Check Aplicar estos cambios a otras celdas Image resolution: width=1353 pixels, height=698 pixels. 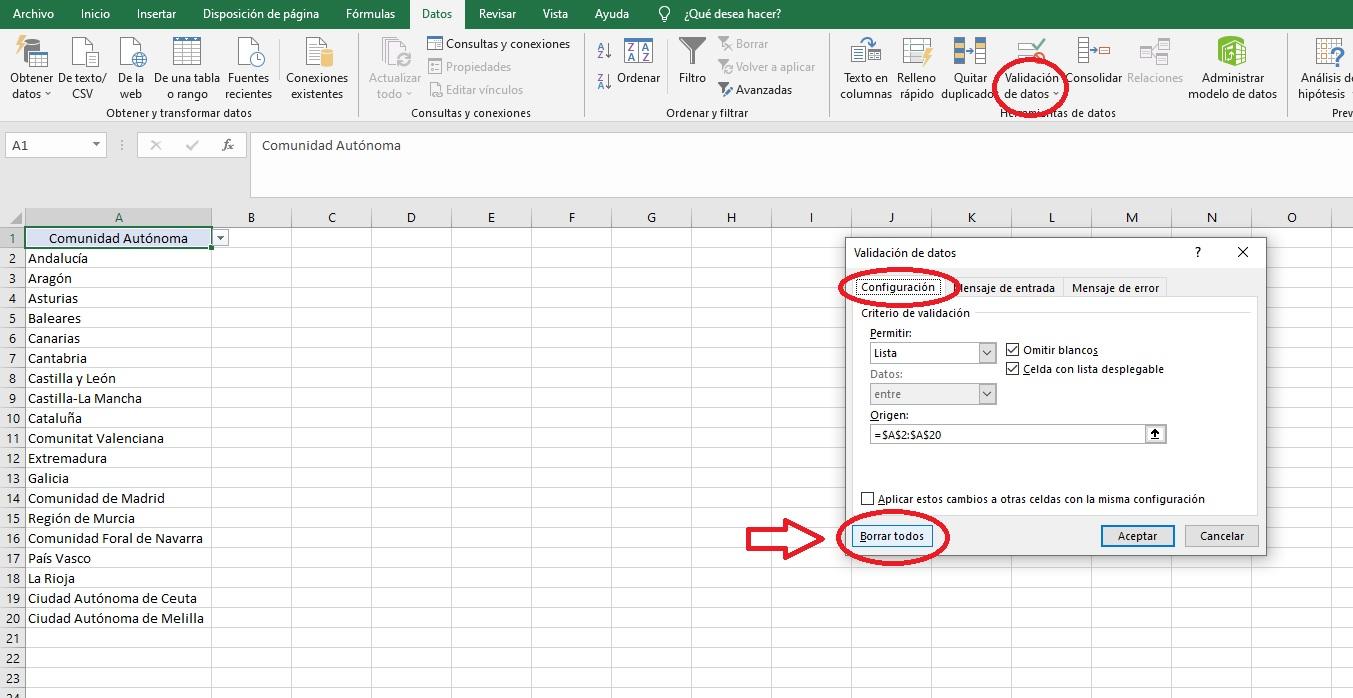tap(866, 498)
